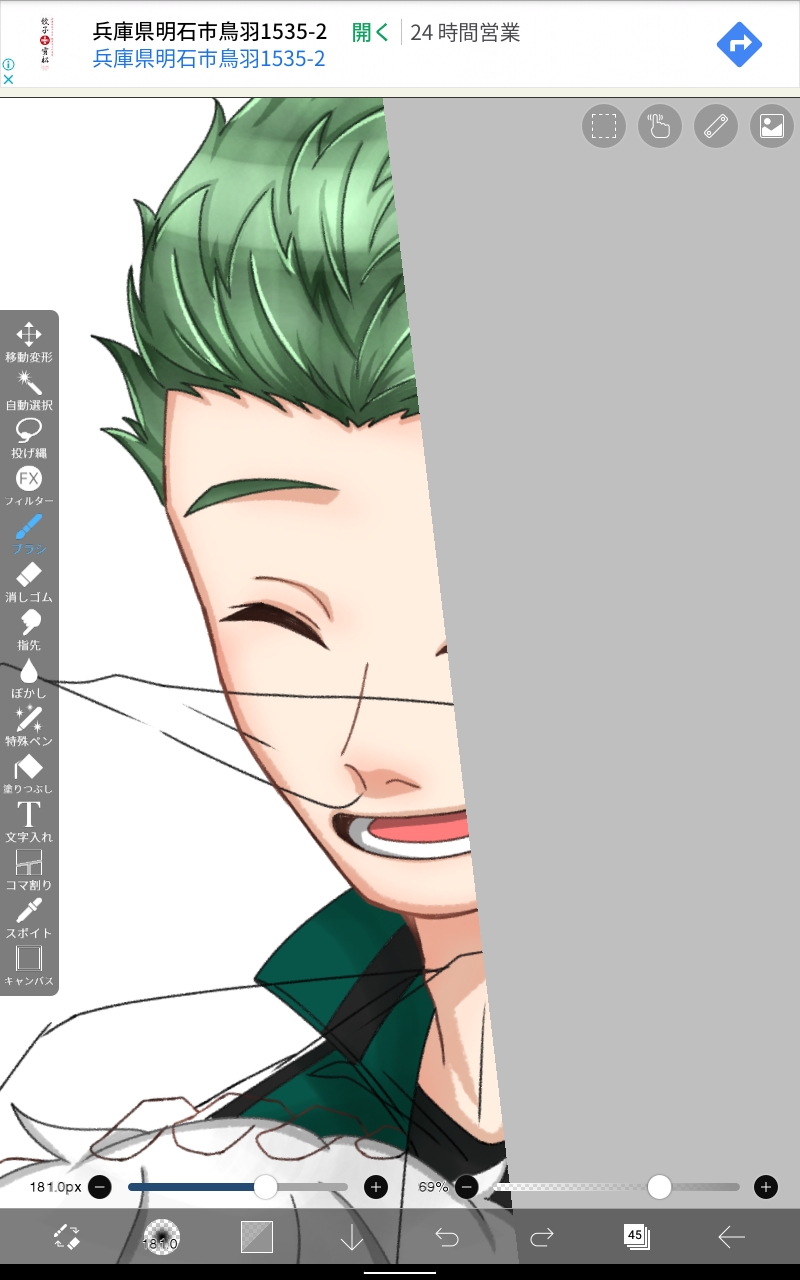The image size is (800, 1280).
Task: Tap the 開く button in the ad
Action: (370, 32)
